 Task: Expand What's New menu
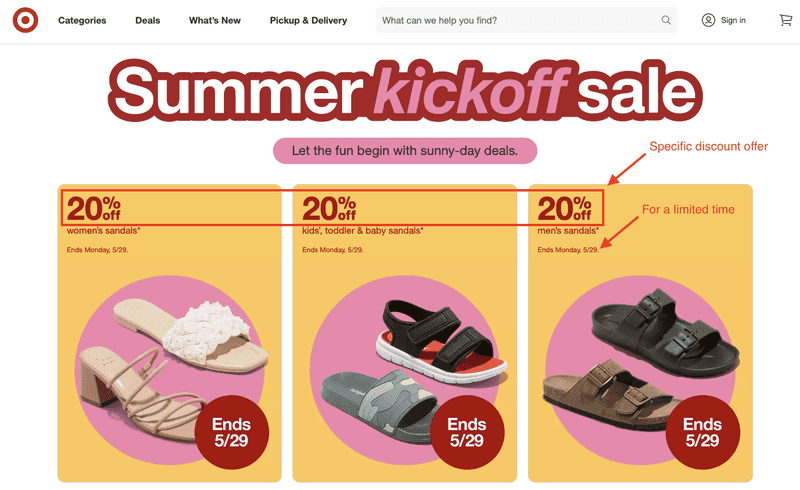[x=215, y=20]
